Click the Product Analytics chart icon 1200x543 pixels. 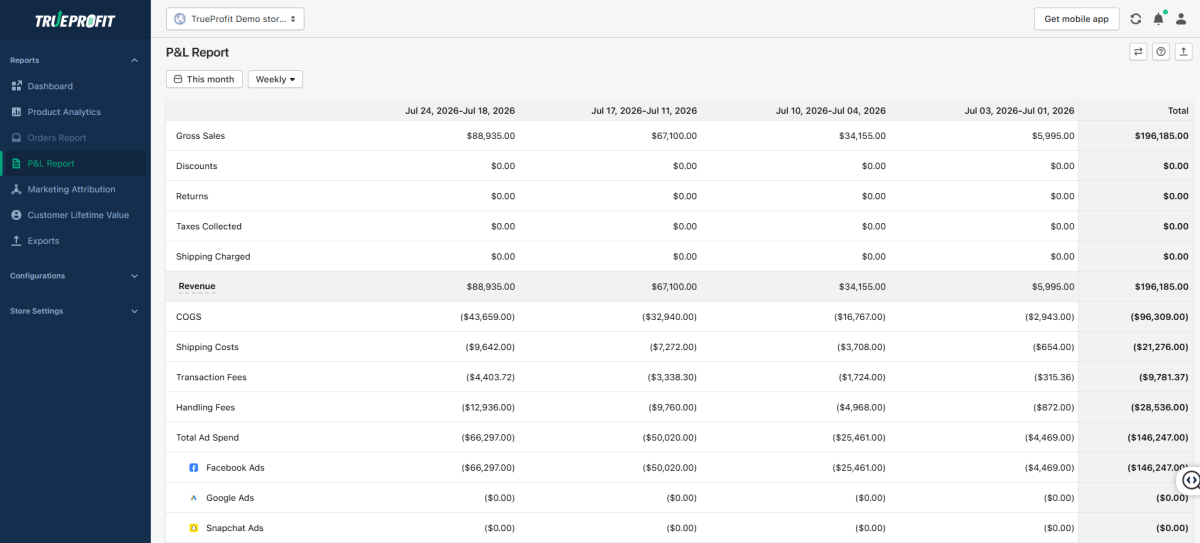[17, 112]
